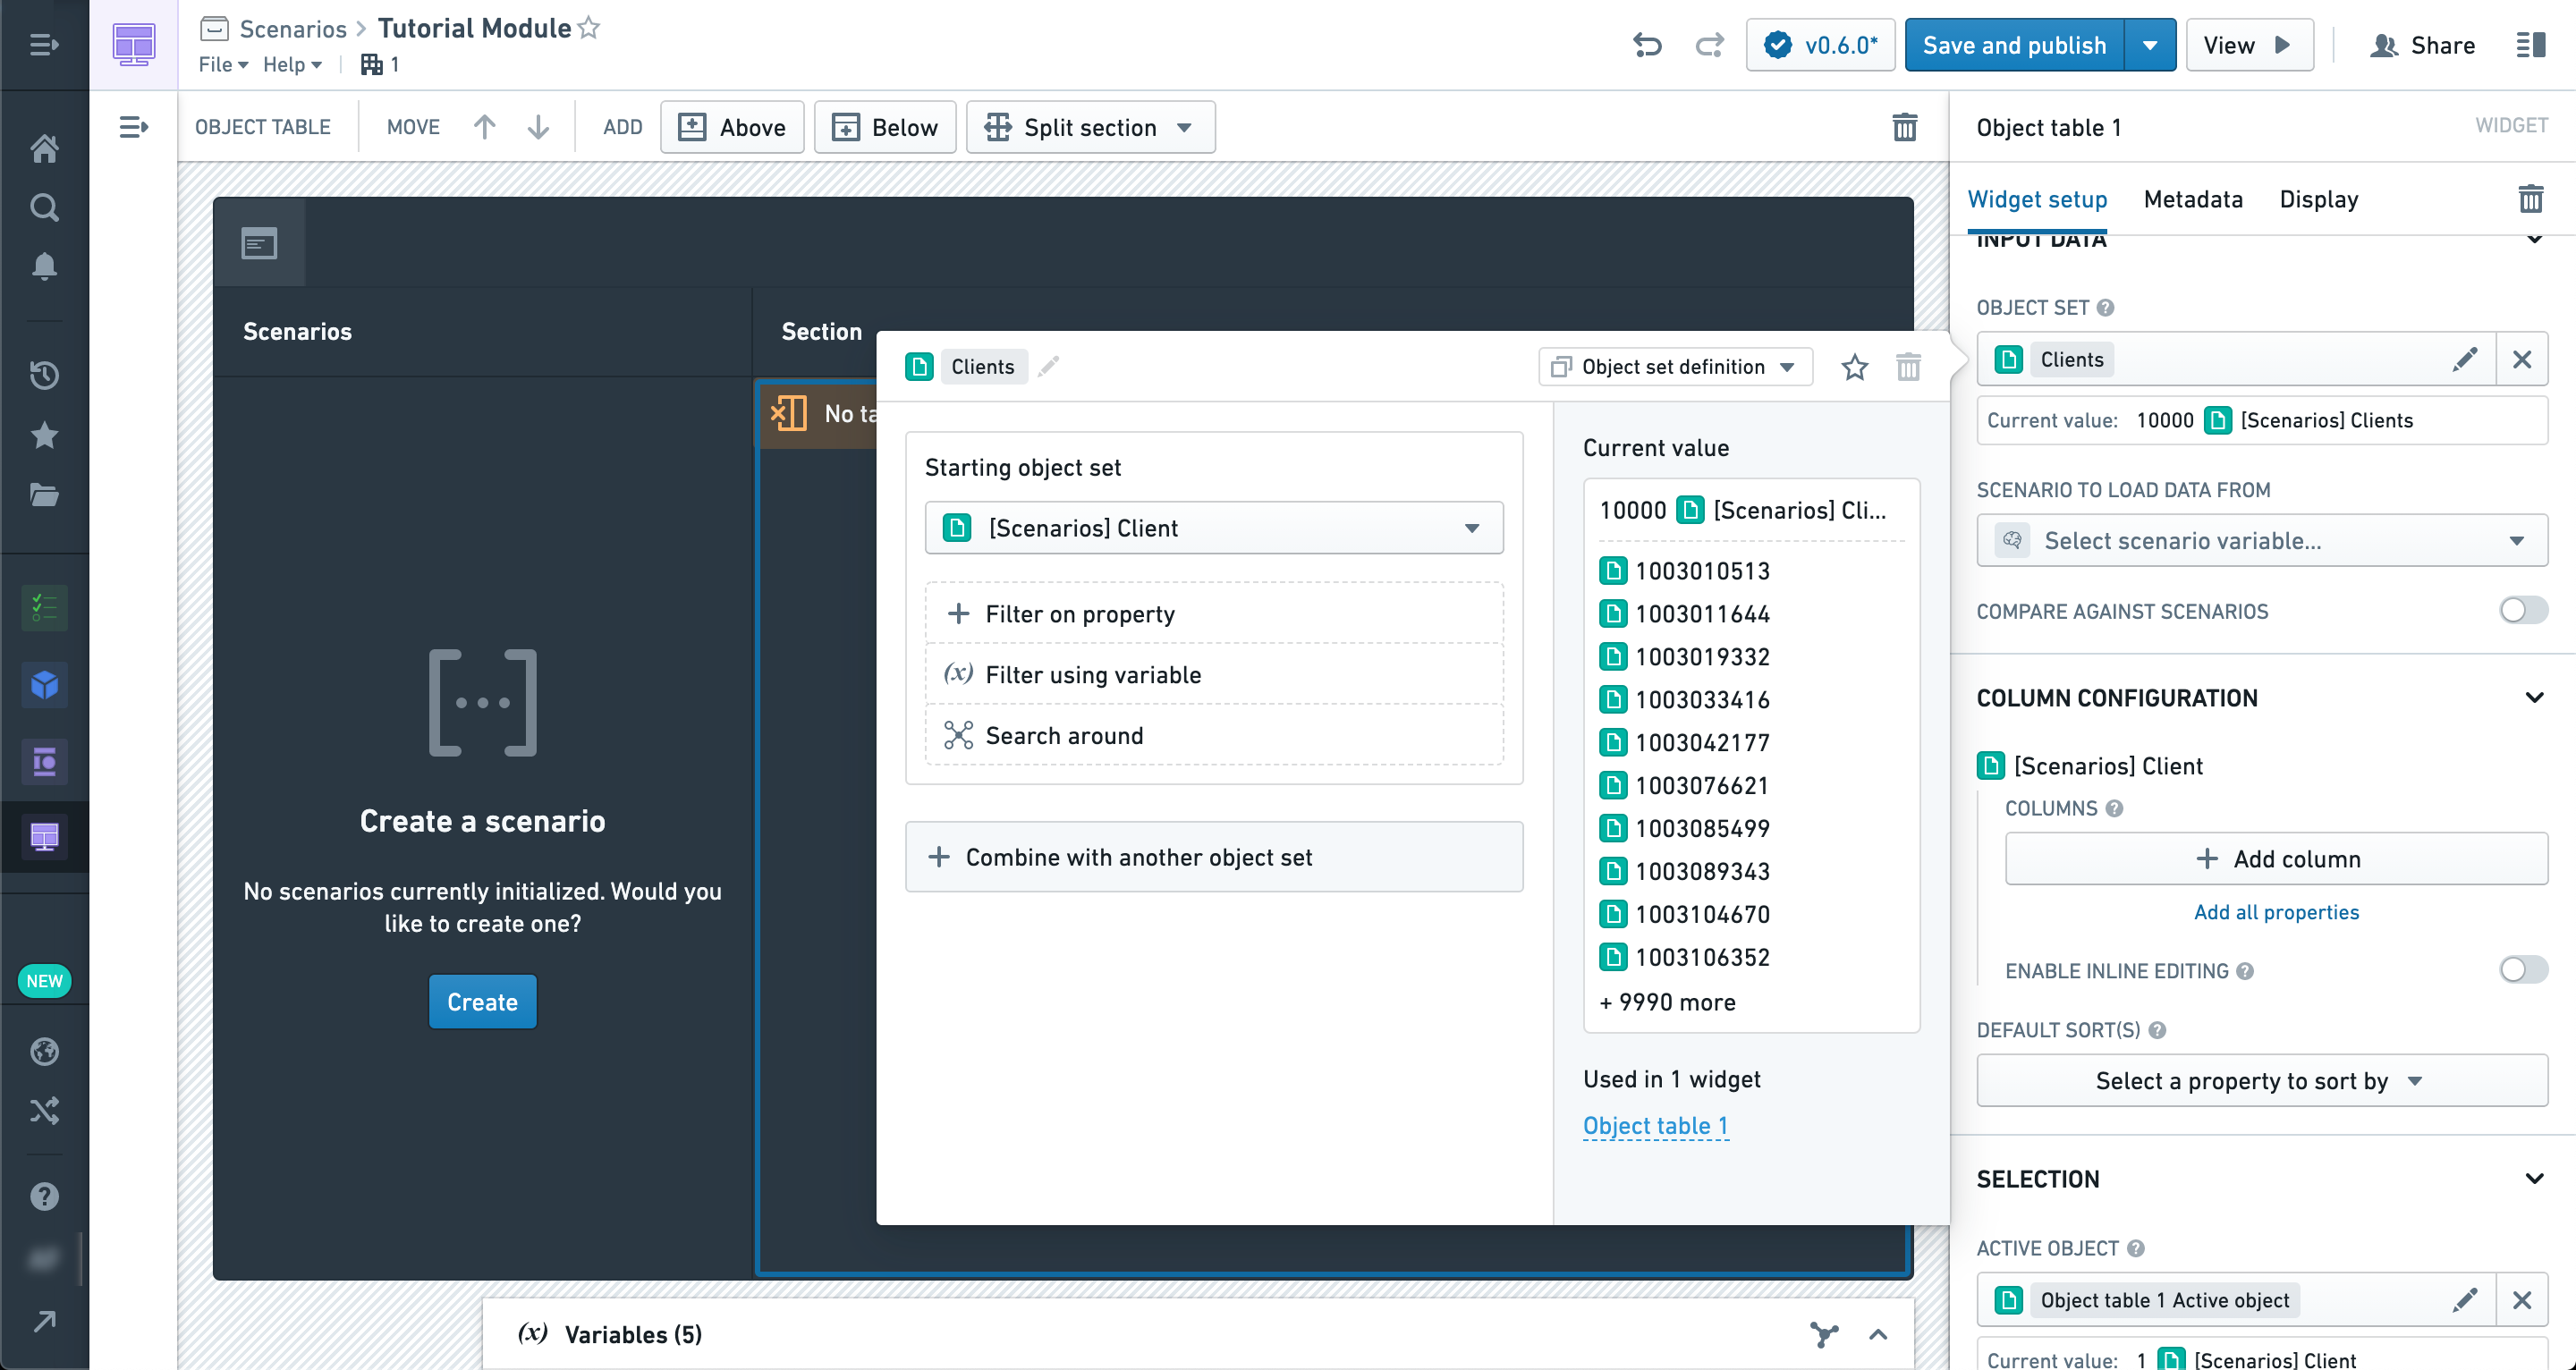Open Save and publish dropdown arrow

(2150, 45)
